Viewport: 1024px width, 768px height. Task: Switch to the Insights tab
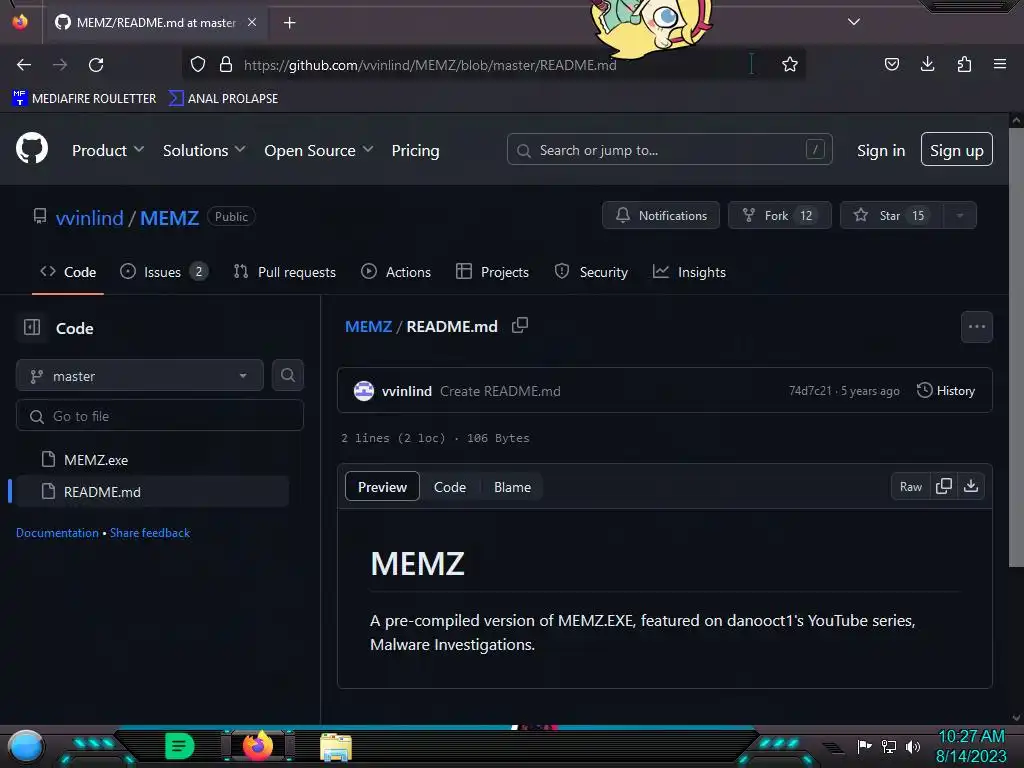(689, 272)
